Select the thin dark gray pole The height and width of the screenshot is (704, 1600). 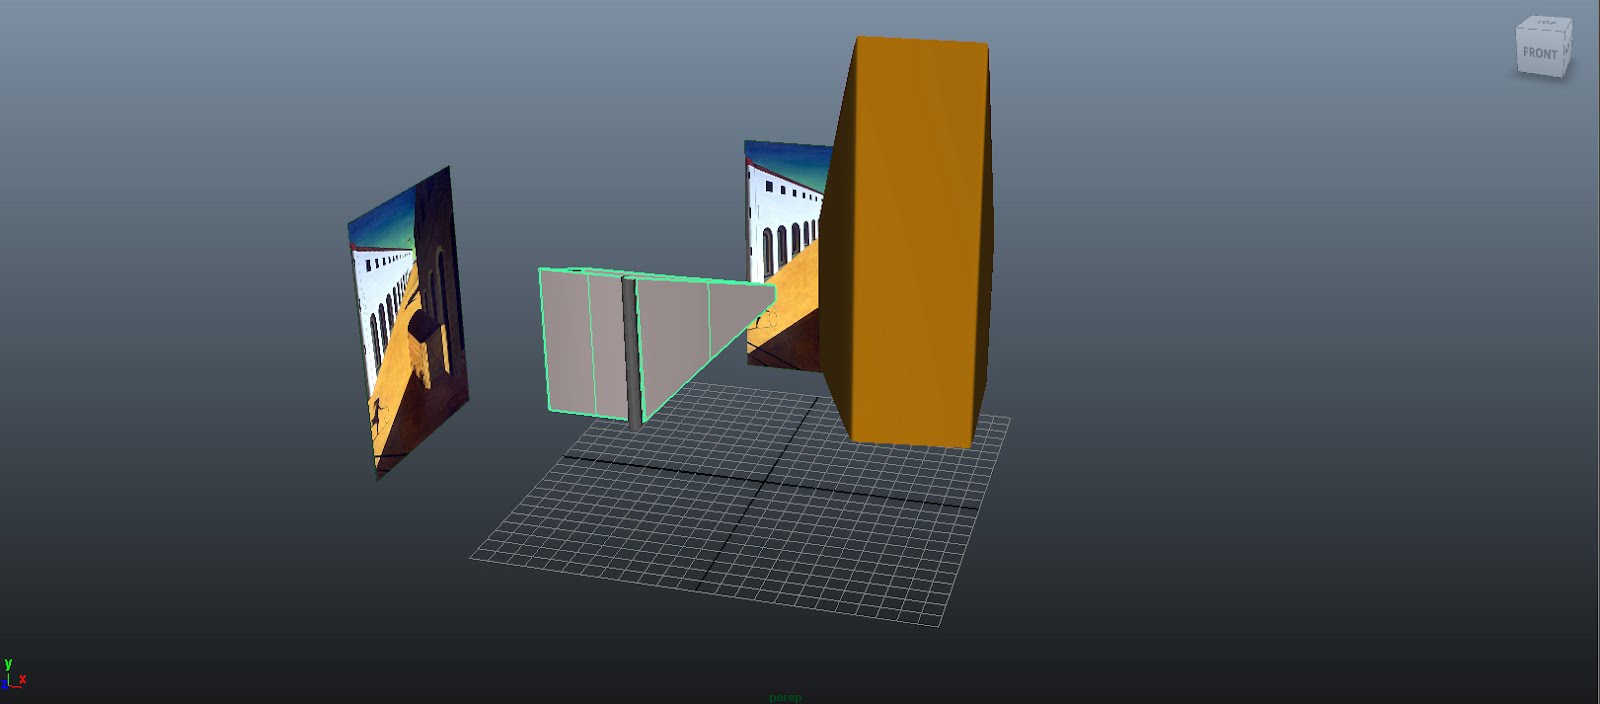(x=630, y=353)
